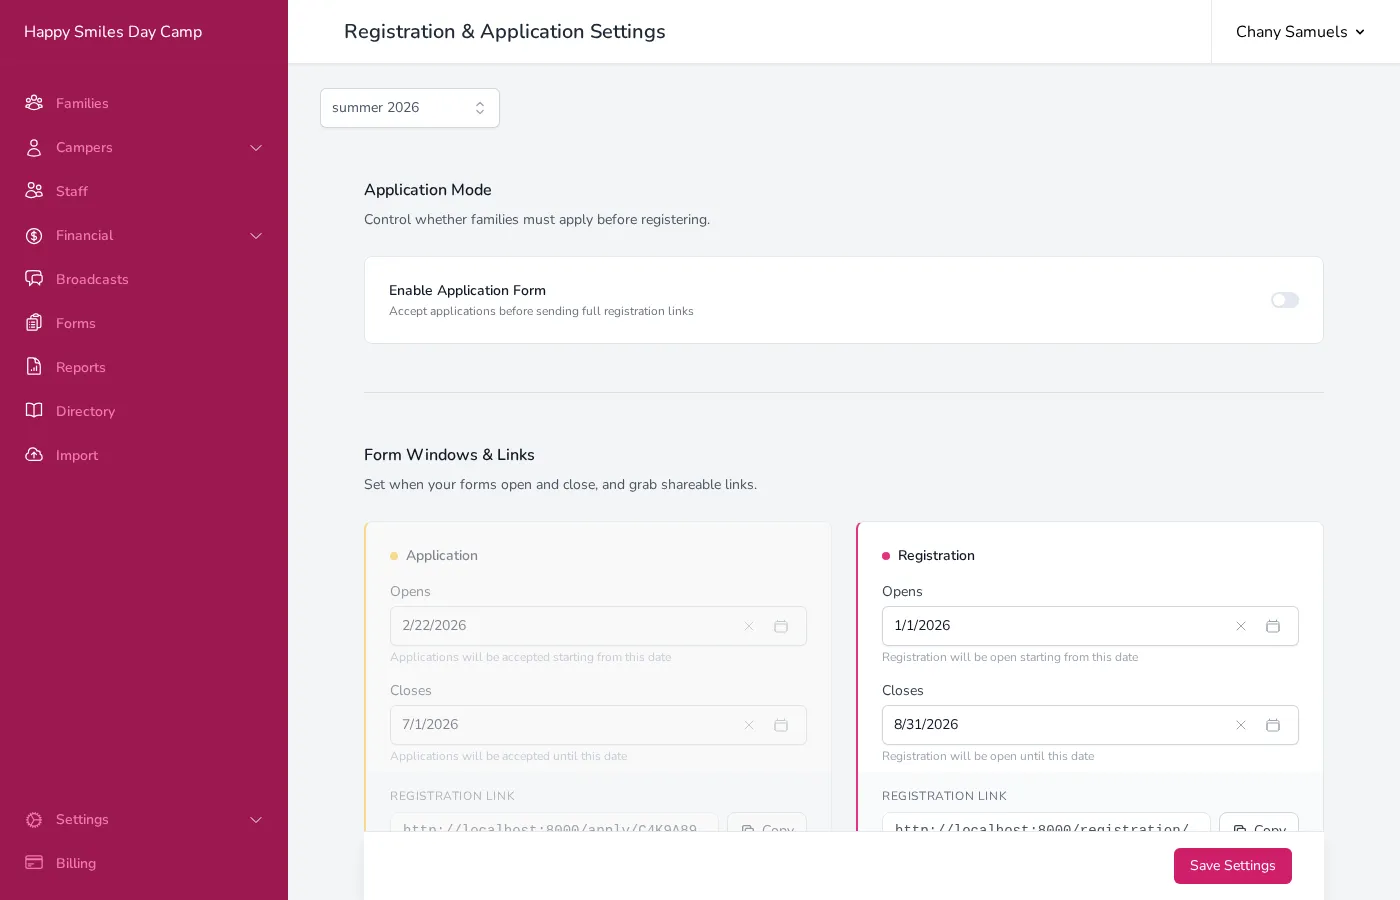This screenshot has height=900, width=1400.
Task: Click the Import cloud upload icon
Action: click(34, 455)
